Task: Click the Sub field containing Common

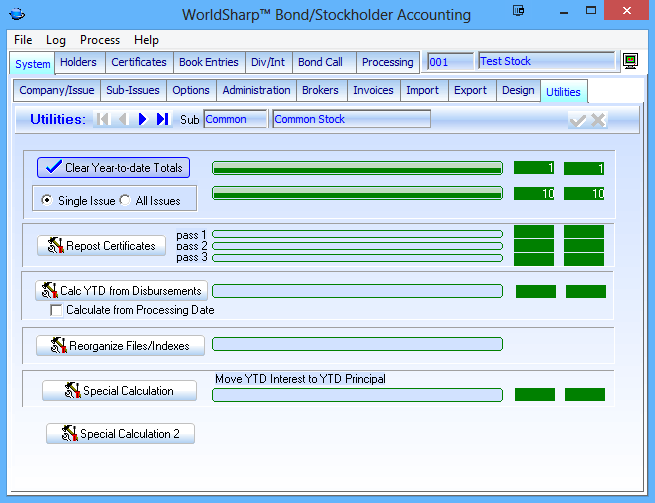Action: (235, 119)
